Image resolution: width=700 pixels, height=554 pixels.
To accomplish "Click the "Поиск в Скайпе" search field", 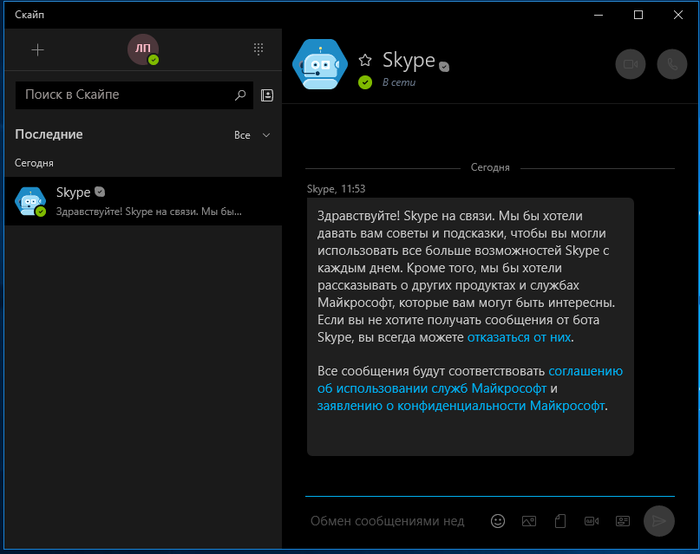I will coord(125,95).
